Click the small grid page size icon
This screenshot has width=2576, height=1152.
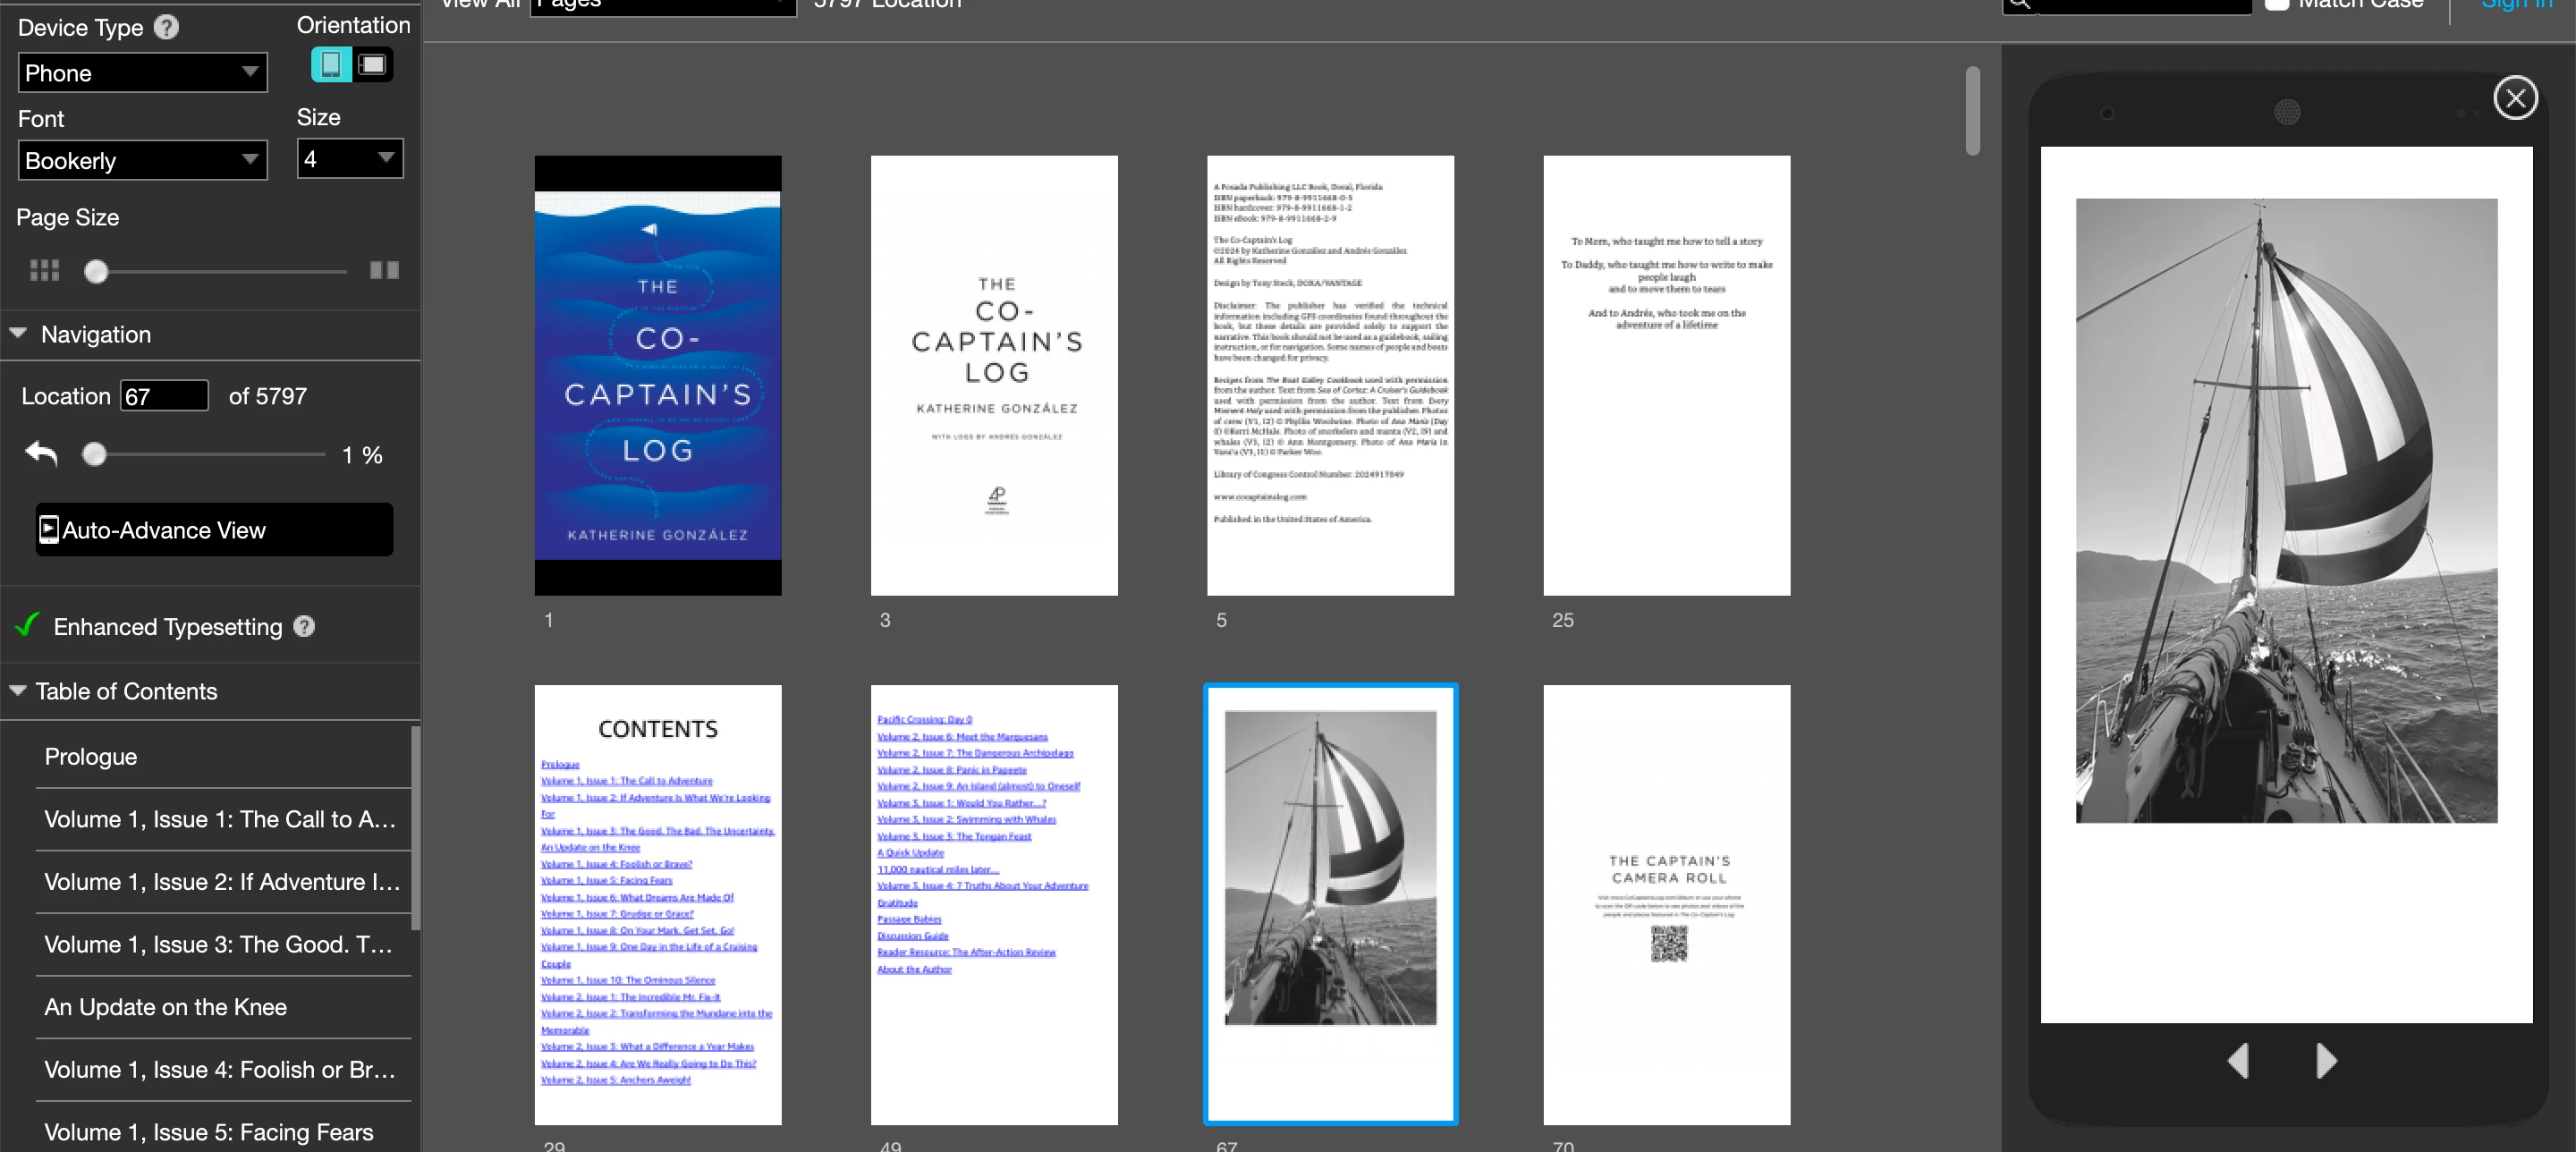(x=44, y=270)
